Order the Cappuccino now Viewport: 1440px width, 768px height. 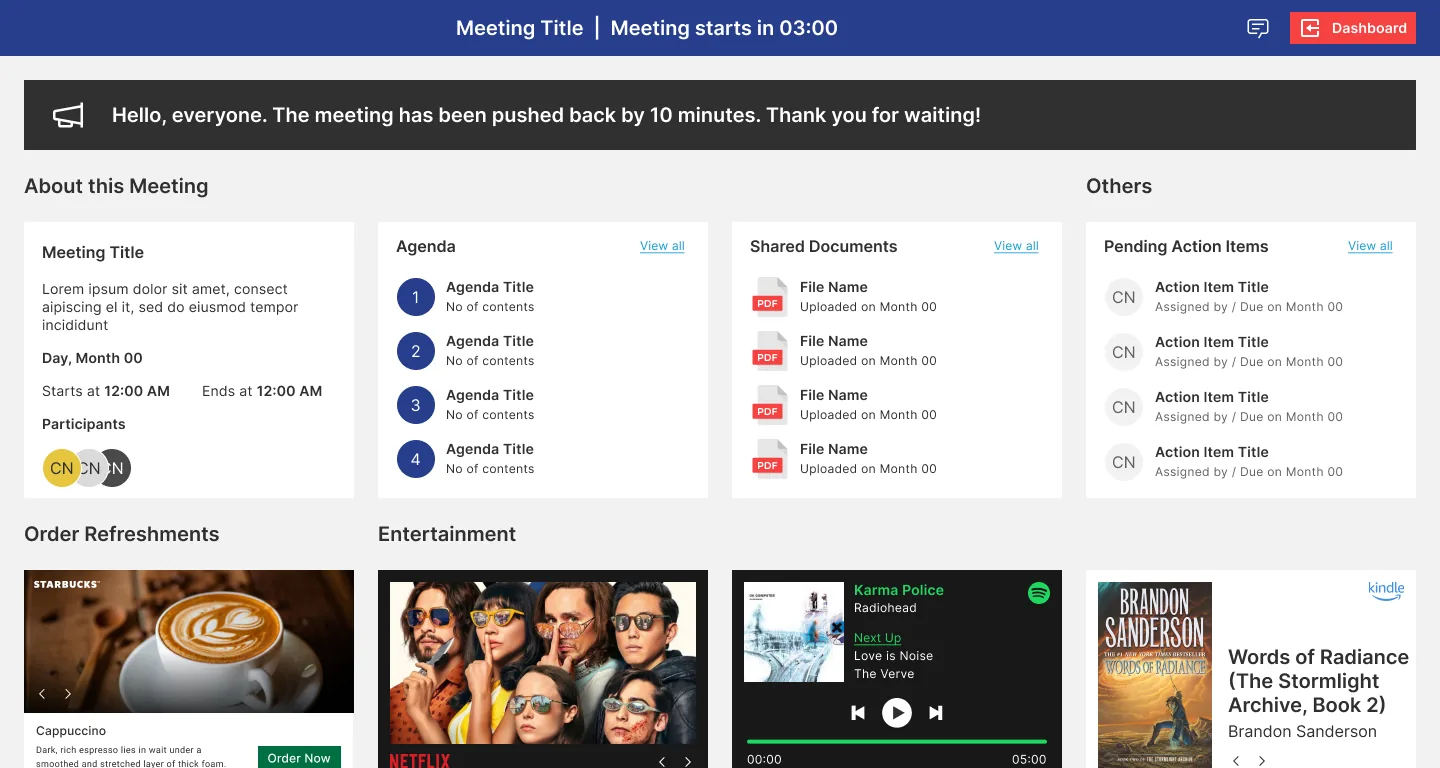pos(299,757)
